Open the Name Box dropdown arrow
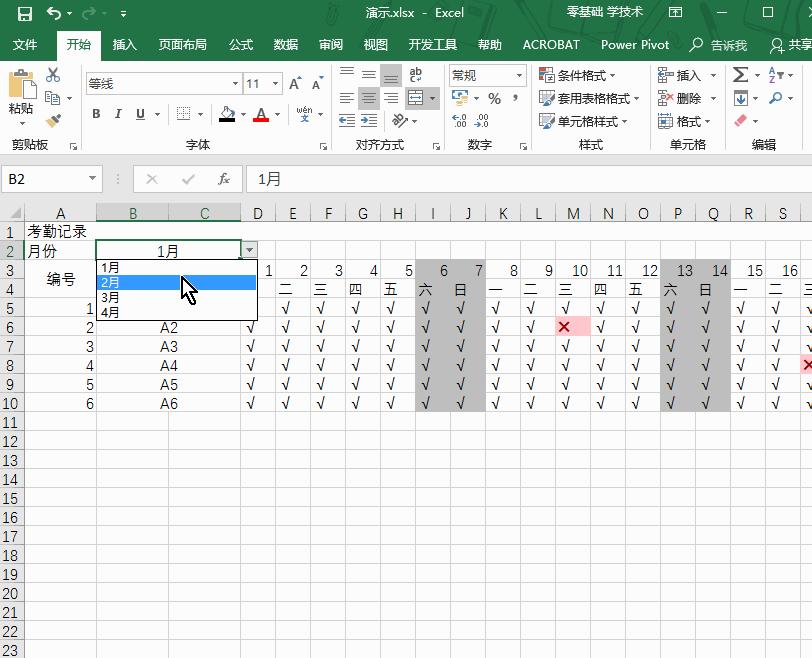This screenshot has height=658, width=812. 92,179
